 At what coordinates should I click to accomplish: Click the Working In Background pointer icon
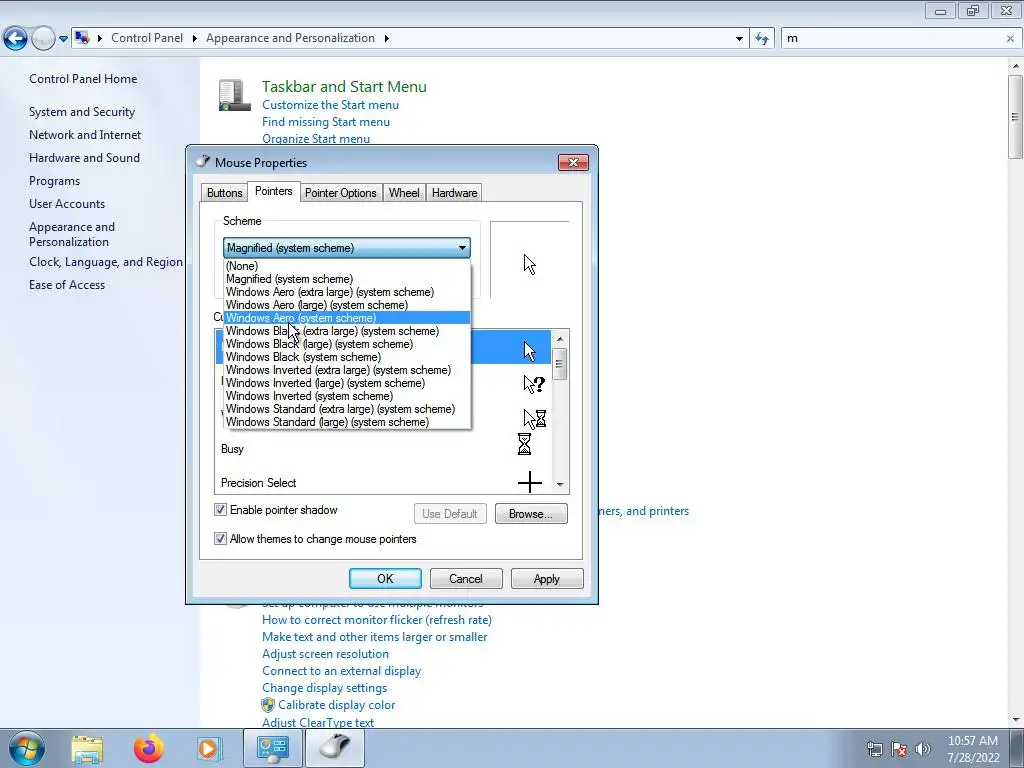click(x=534, y=418)
